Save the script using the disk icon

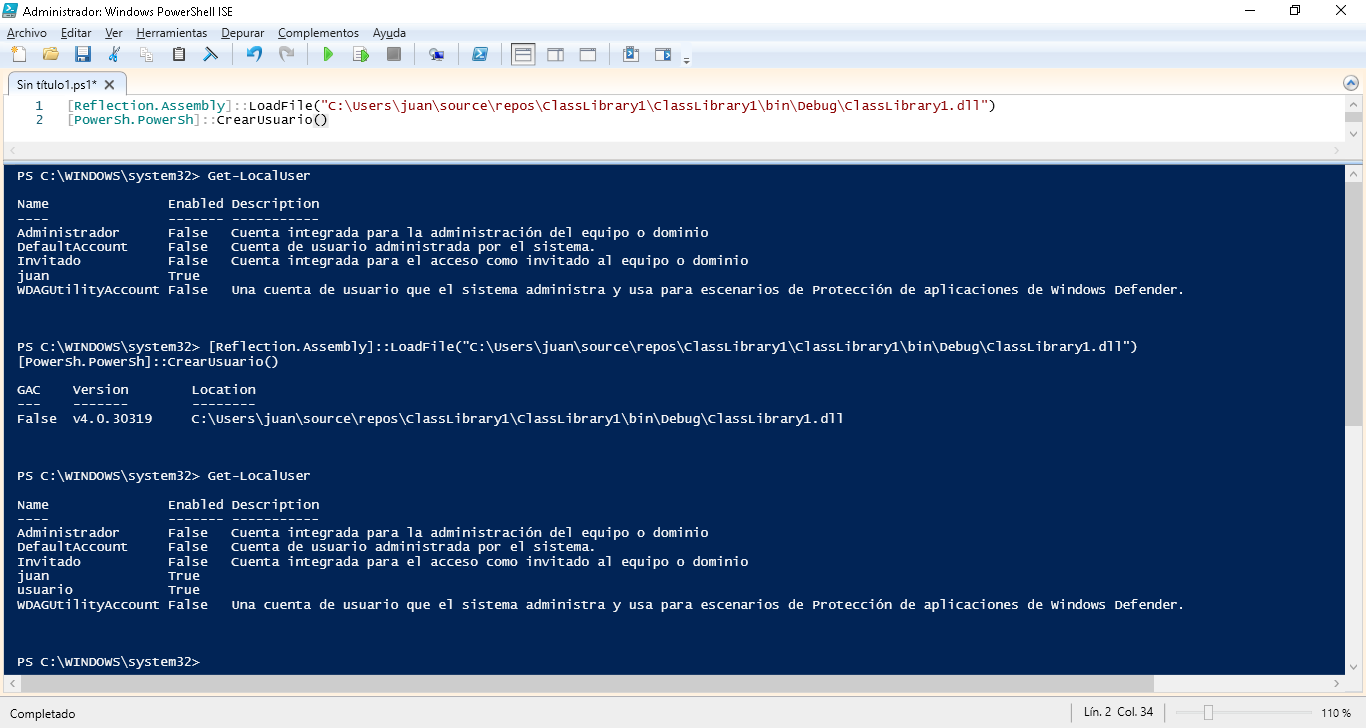coord(83,54)
